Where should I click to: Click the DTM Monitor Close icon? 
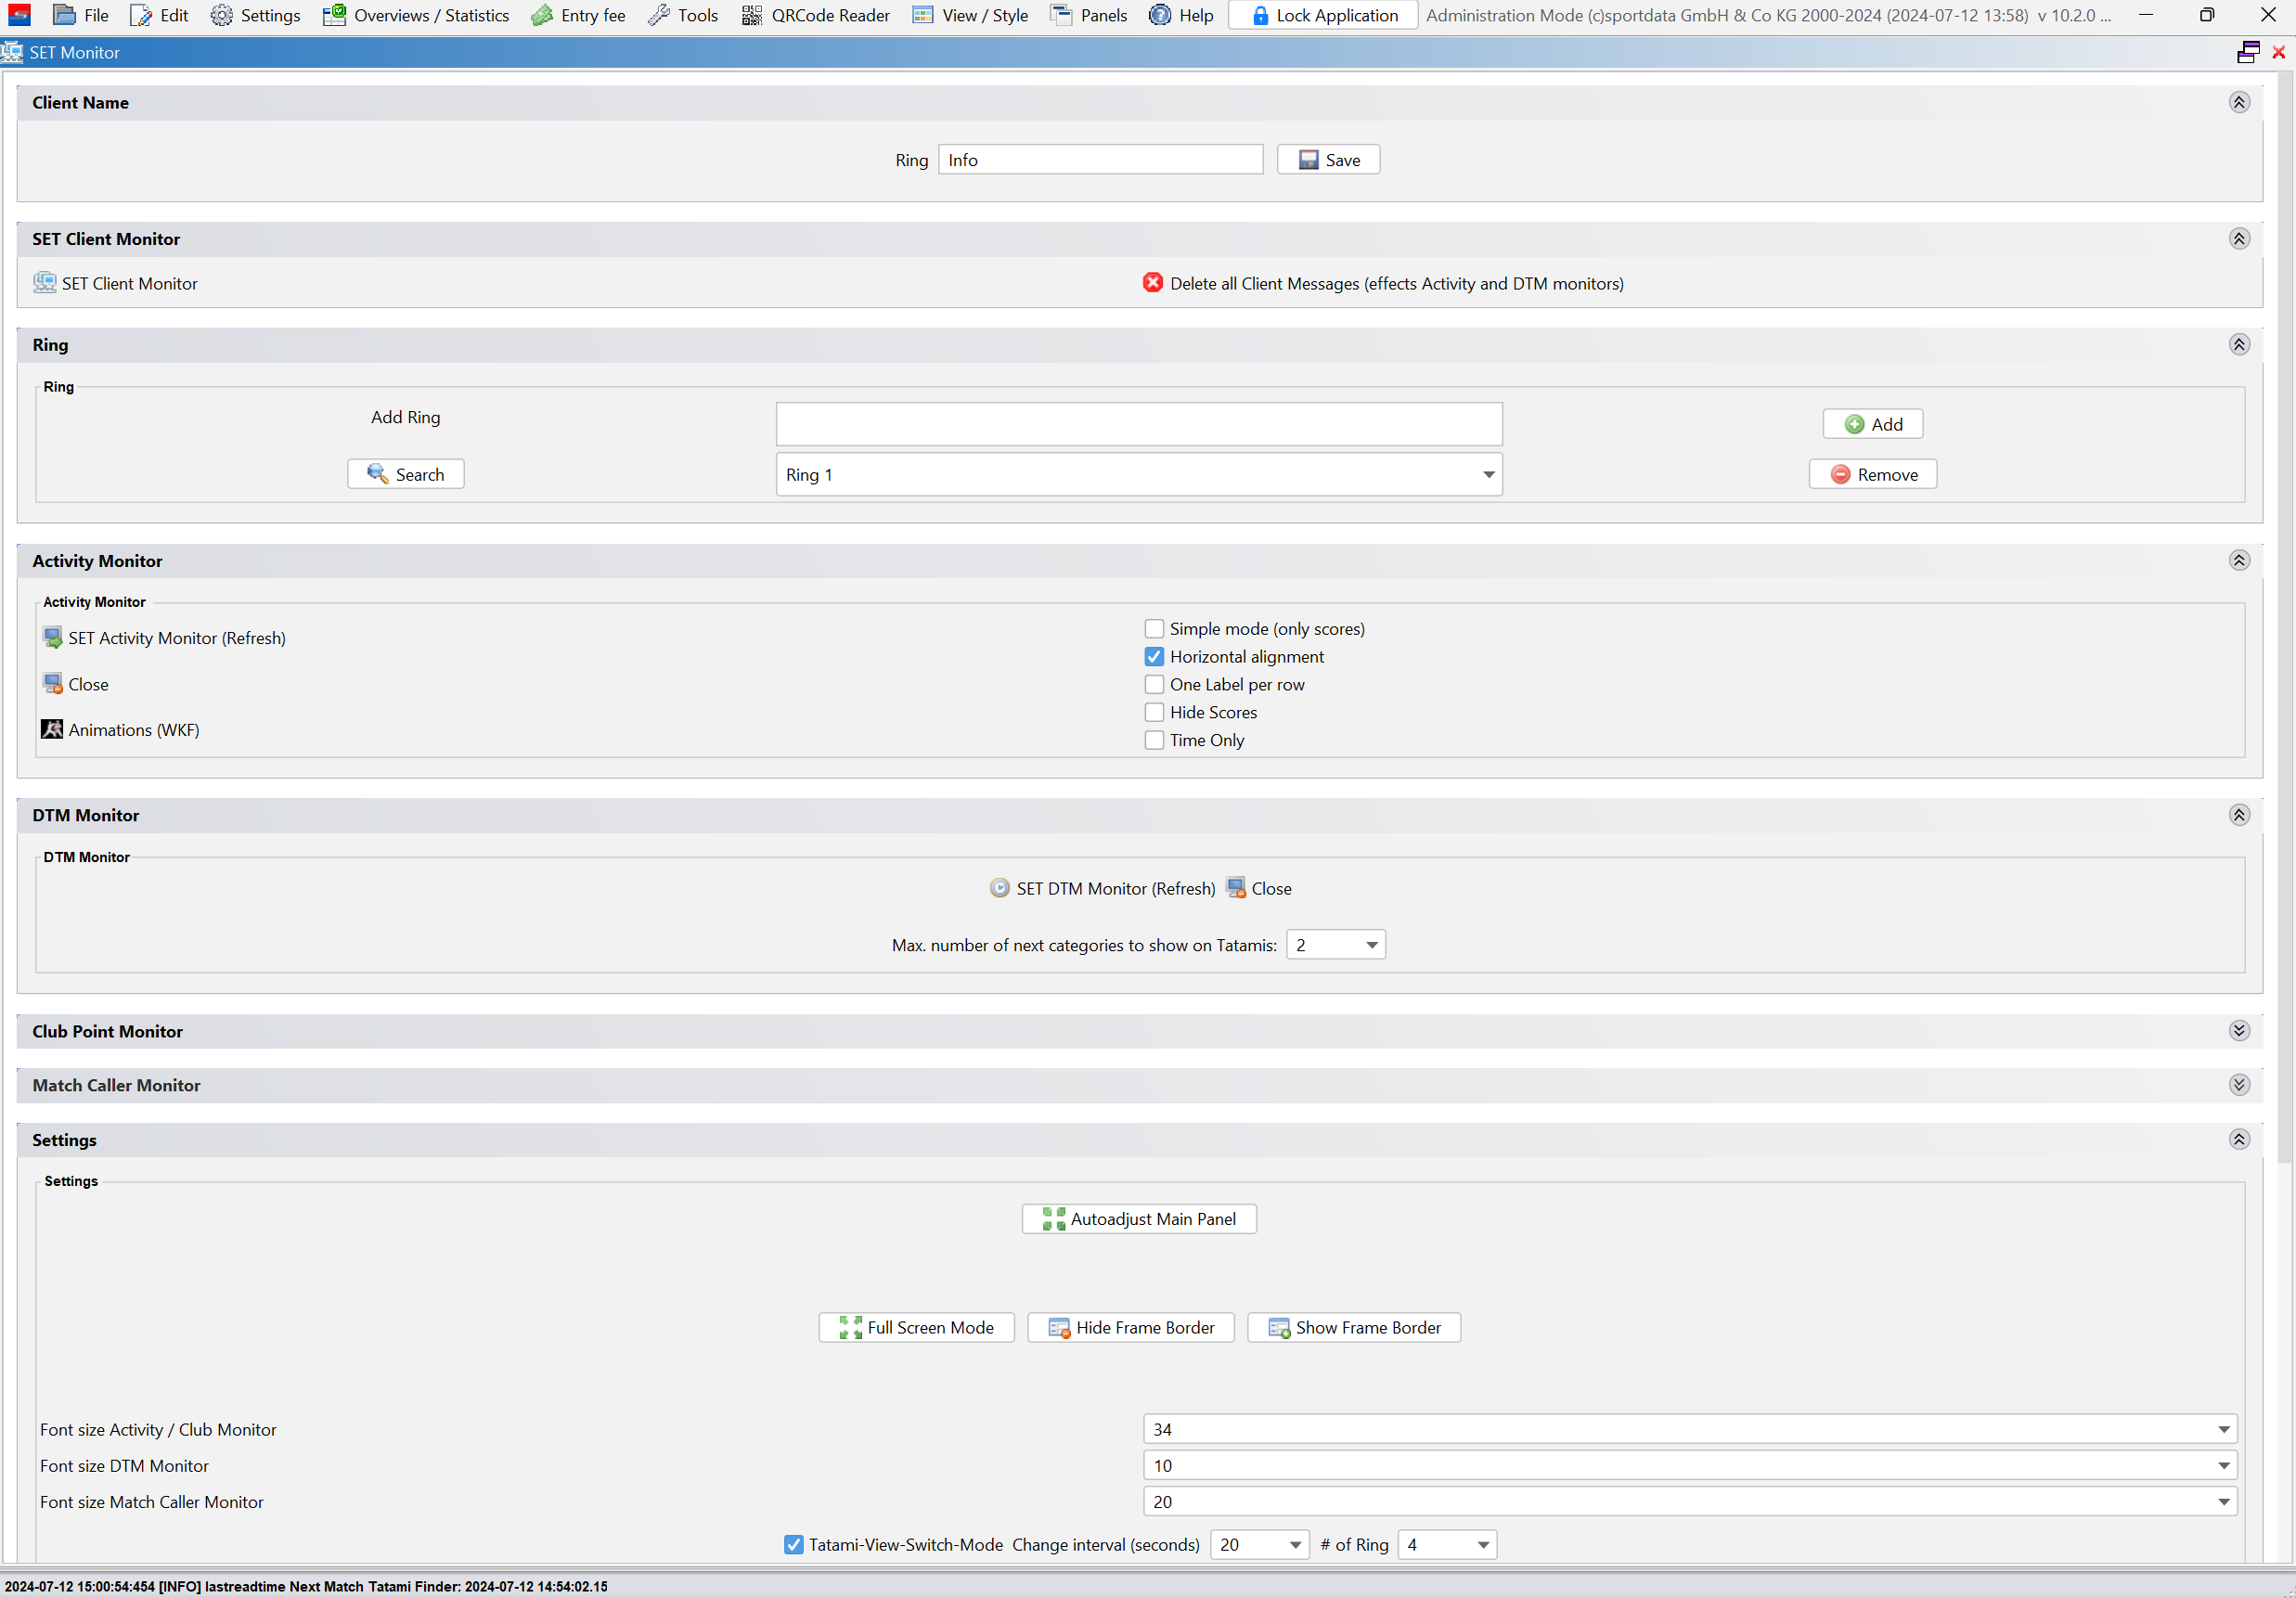click(x=1236, y=888)
